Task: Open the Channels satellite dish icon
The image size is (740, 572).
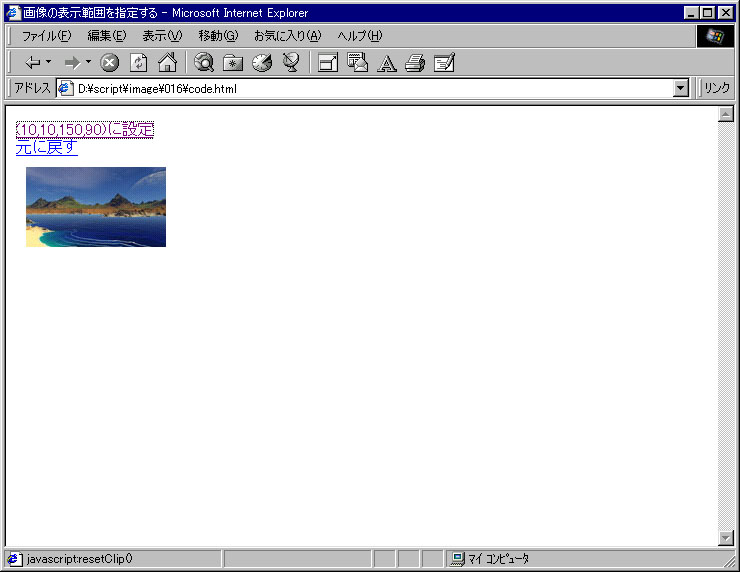Action: 291,62
